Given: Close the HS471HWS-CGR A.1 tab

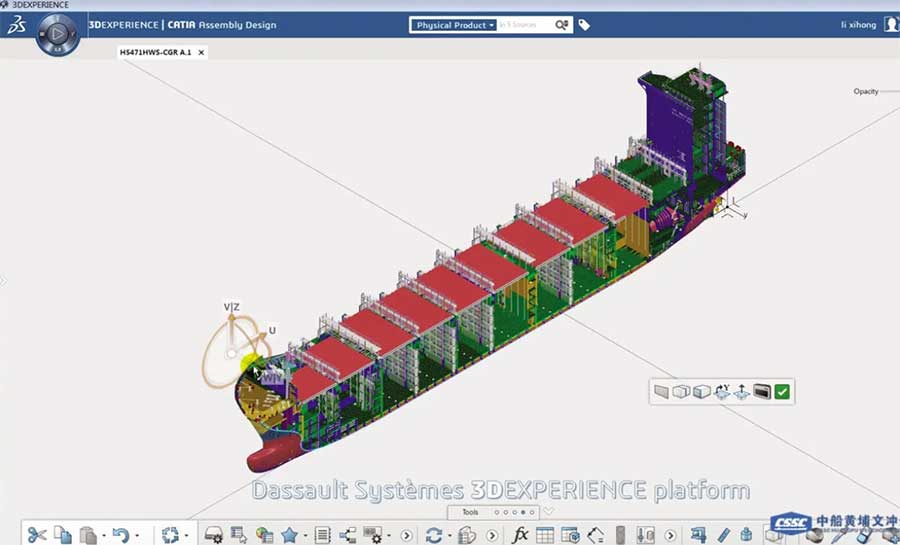Looking at the screenshot, I should click(x=201, y=52).
